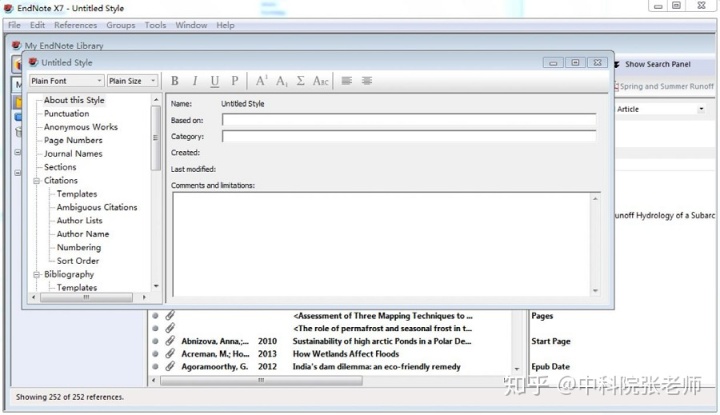720x415 pixels.
Task: Collapse the Bibliography tree node
Action: pos(37,275)
